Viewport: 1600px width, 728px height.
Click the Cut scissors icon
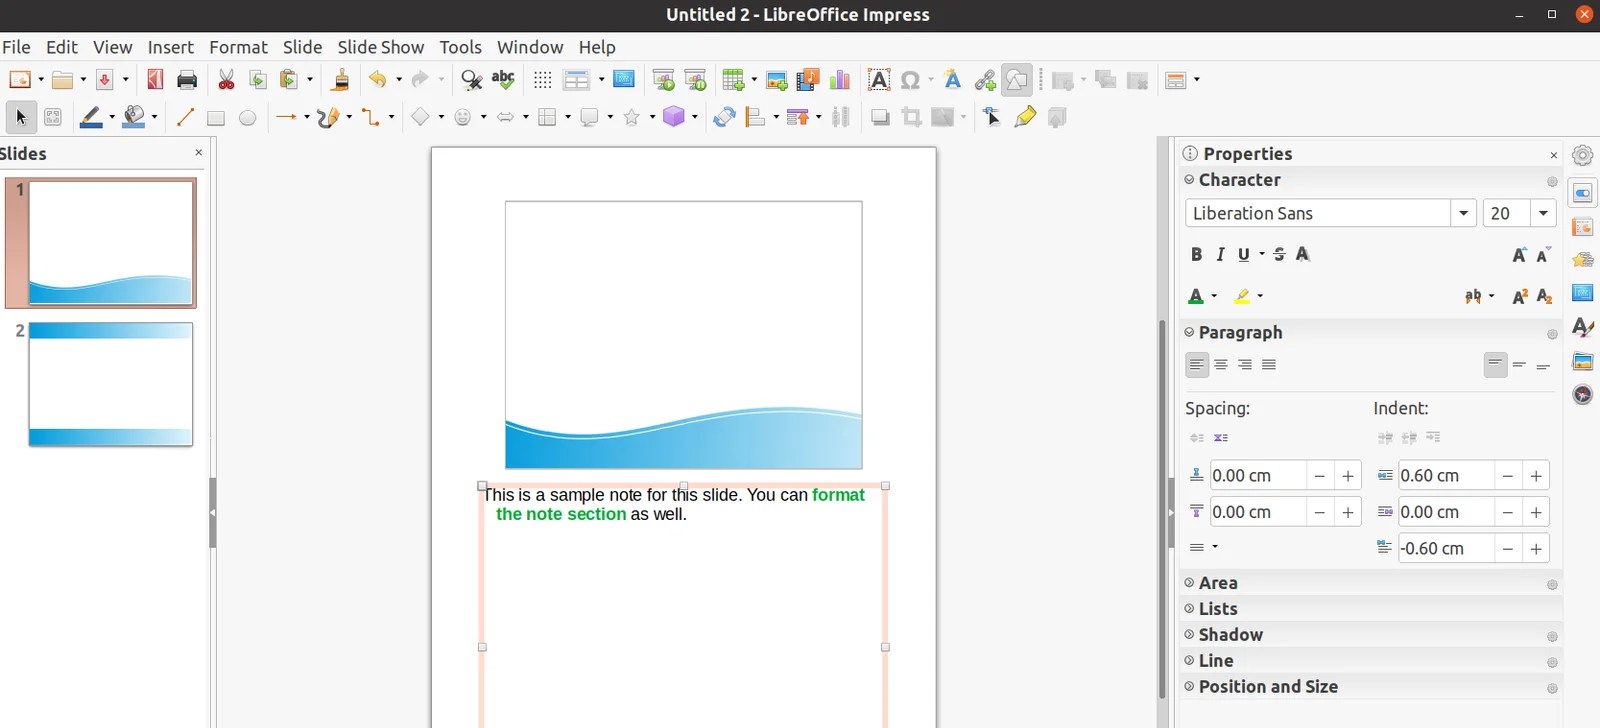tap(227, 80)
